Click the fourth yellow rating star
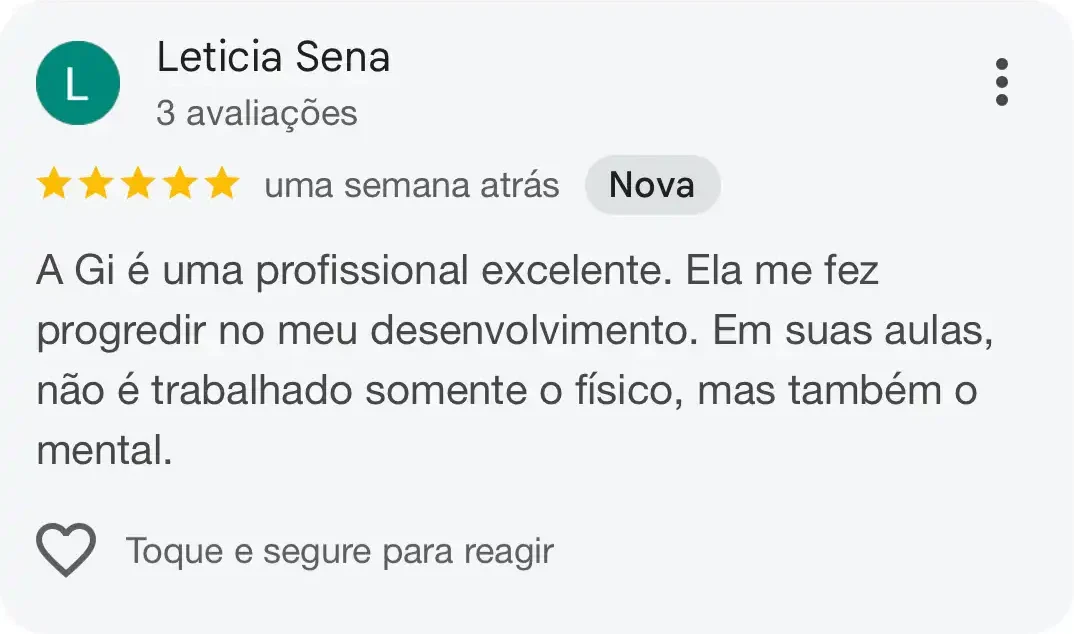This screenshot has height=634, width=1074. pyautogui.click(x=179, y=185)
